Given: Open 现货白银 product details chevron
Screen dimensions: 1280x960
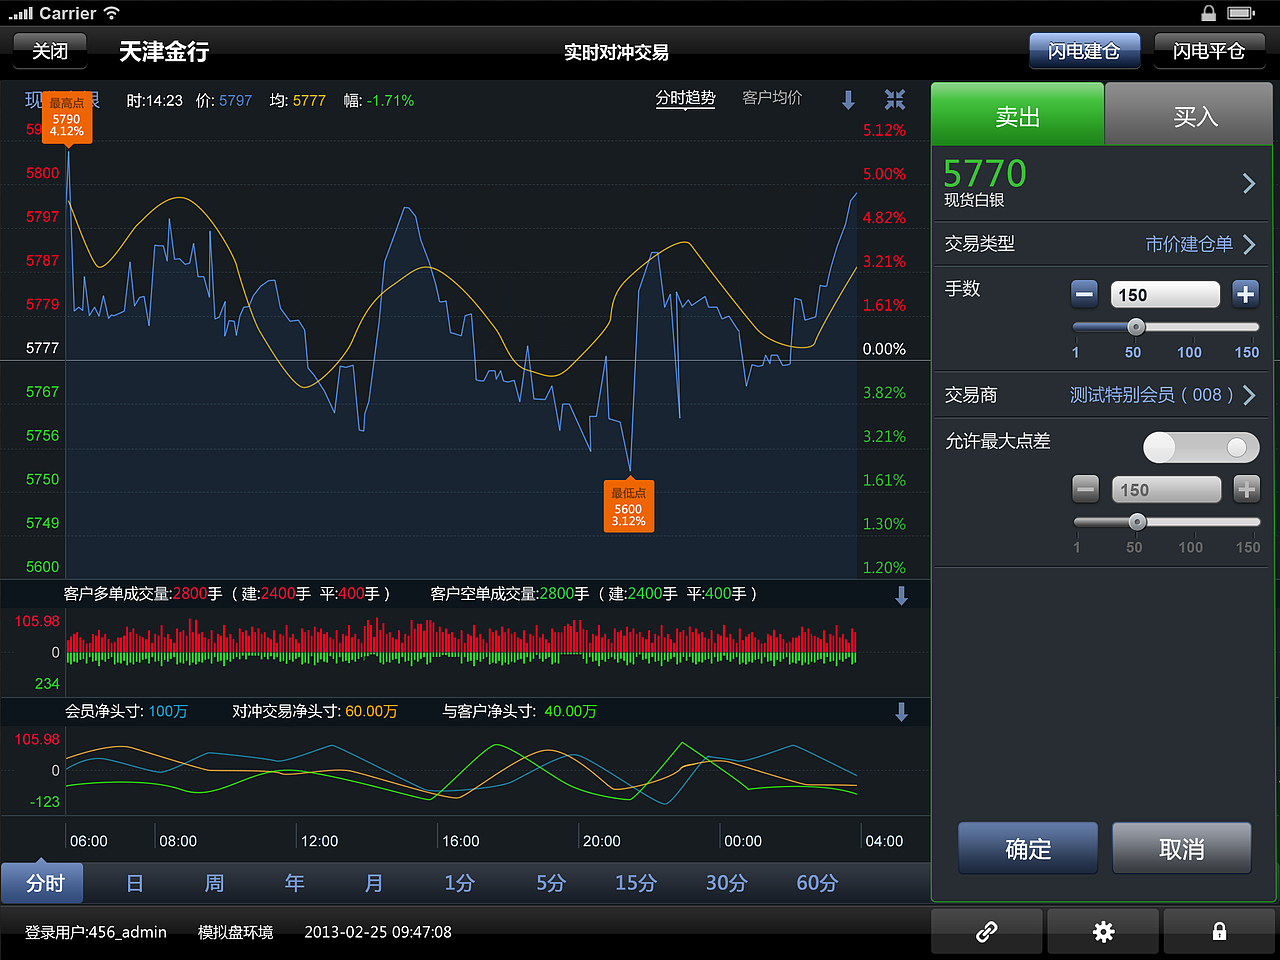Looking at the screenshot, I should (x=1249, y=183).
